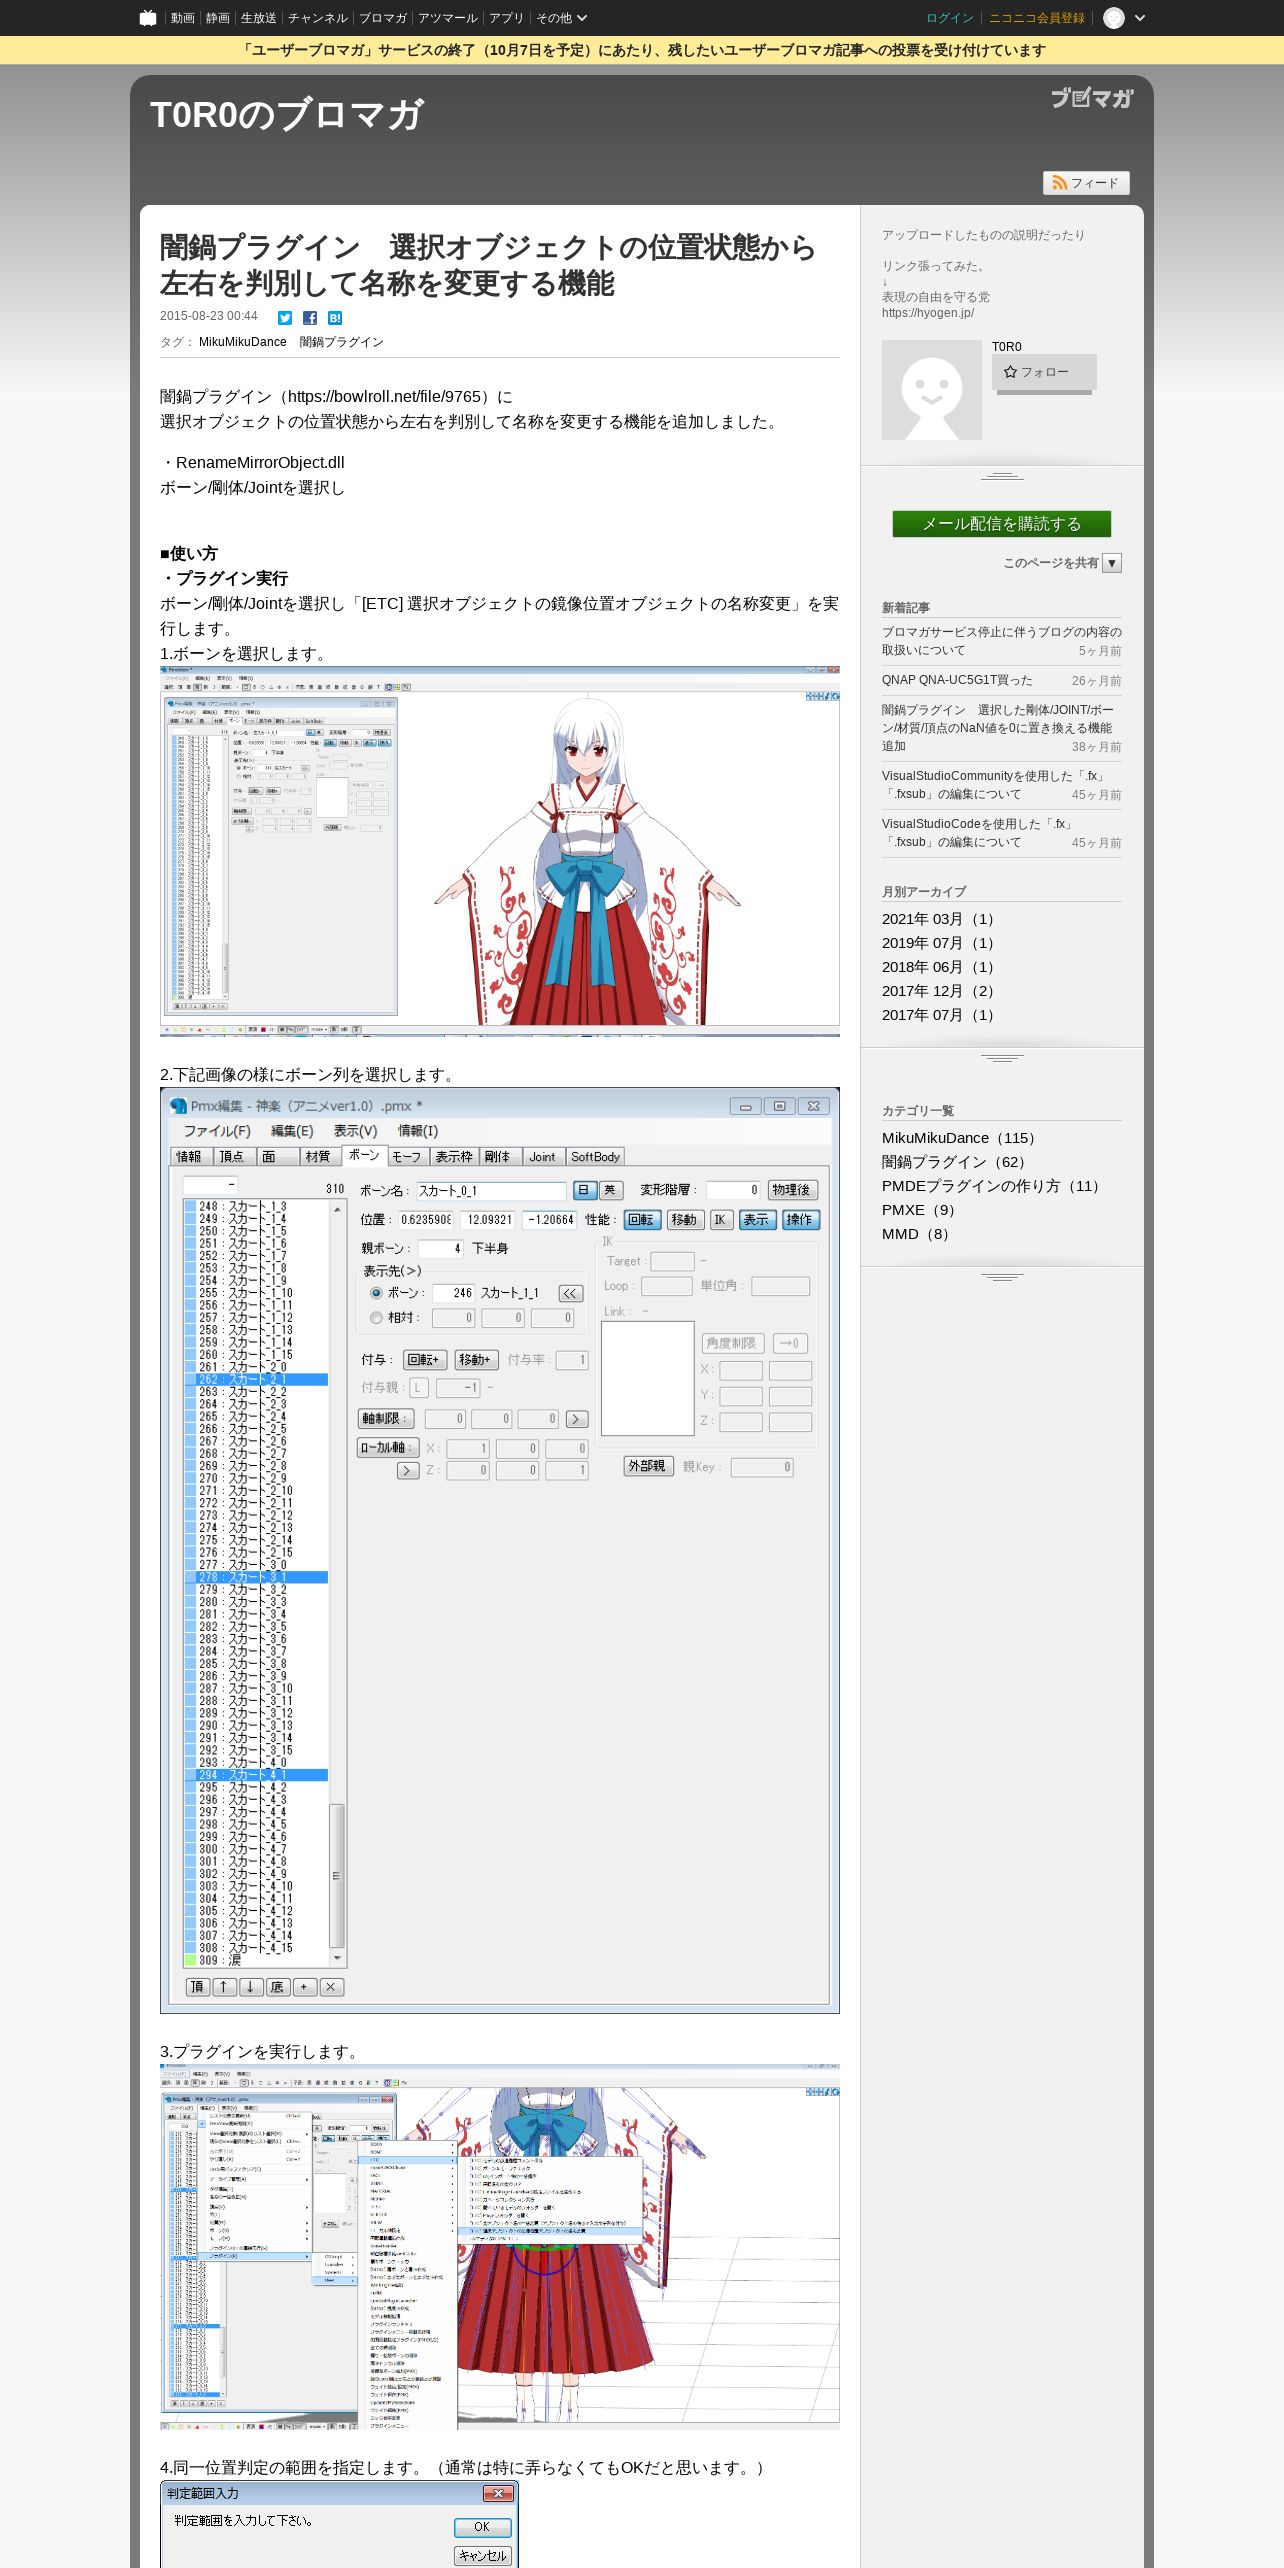Share the article on Facebook
This screenshot has width=1284, height=2568.
click(310, 318)
